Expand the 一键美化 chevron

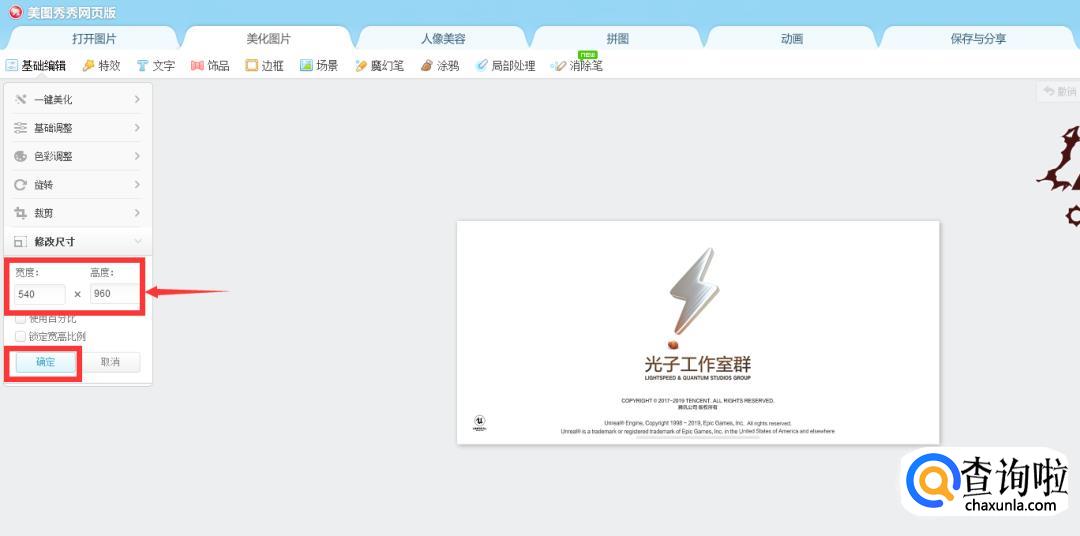[137, 100]
